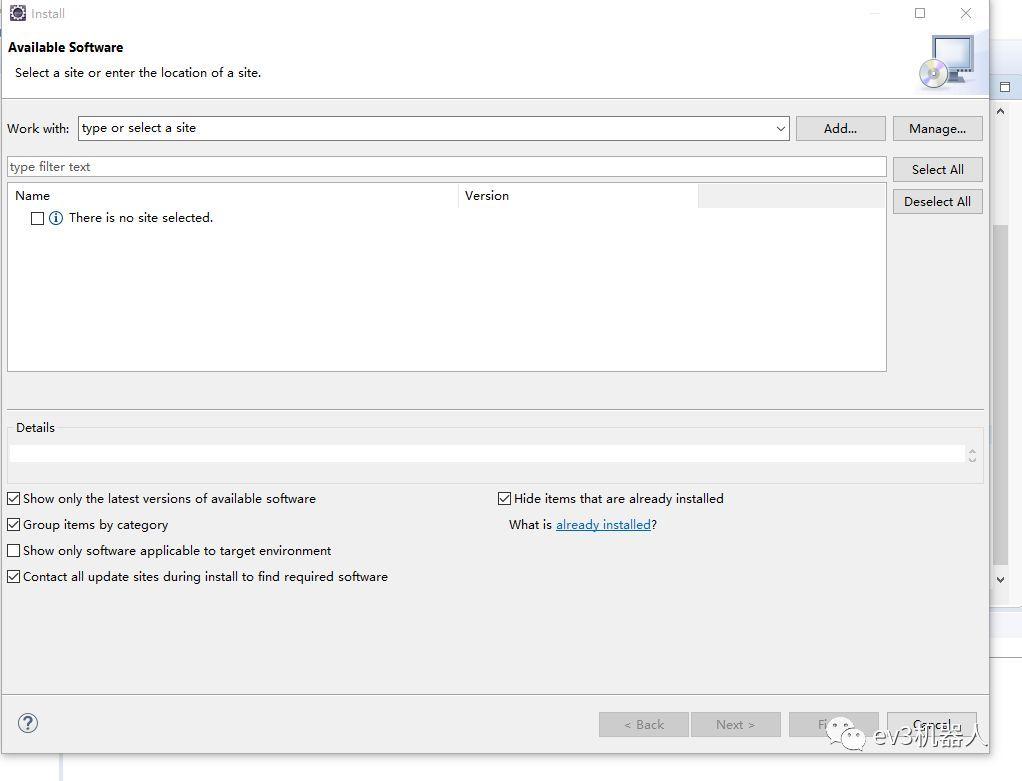
Task: Open the 'already installed' link
Action: point(603,525)
